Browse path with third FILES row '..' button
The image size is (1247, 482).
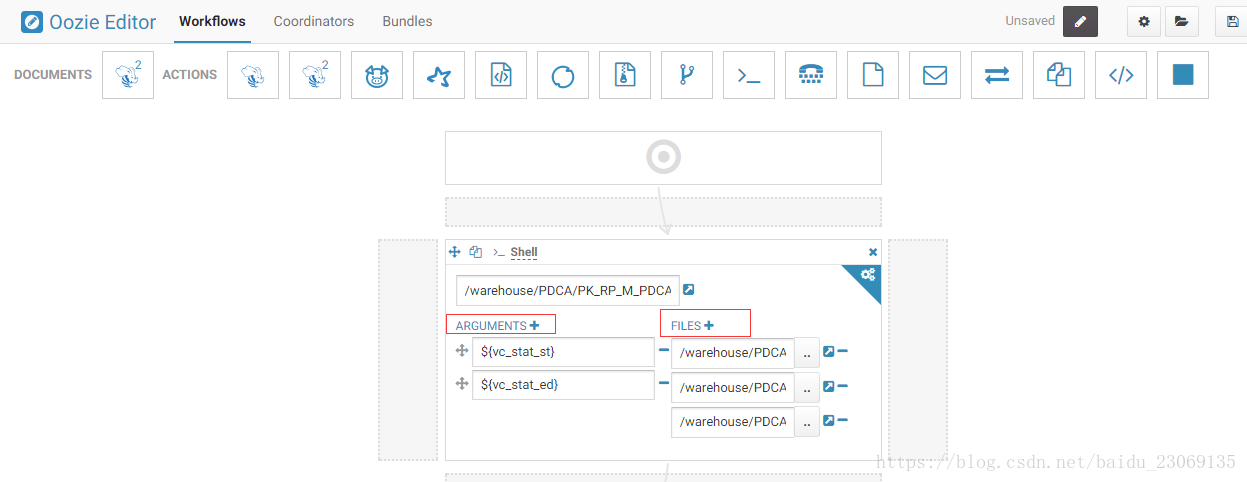[807, 422]
